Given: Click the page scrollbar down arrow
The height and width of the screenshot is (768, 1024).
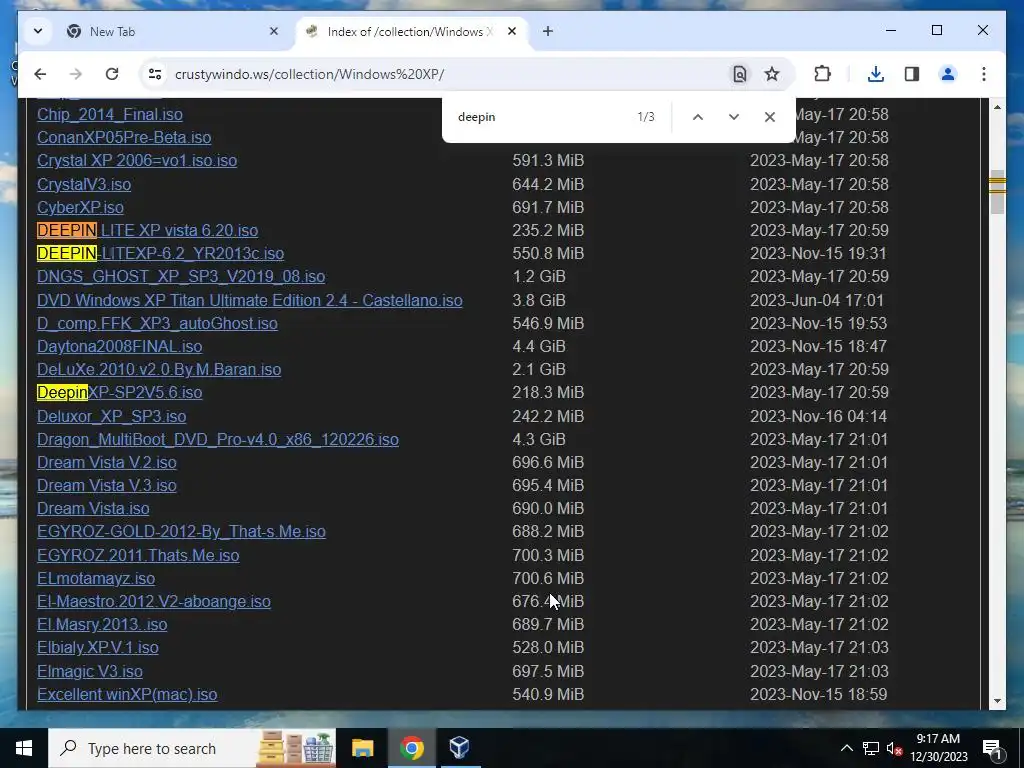Looking at the screenshot, I should 997,701.
